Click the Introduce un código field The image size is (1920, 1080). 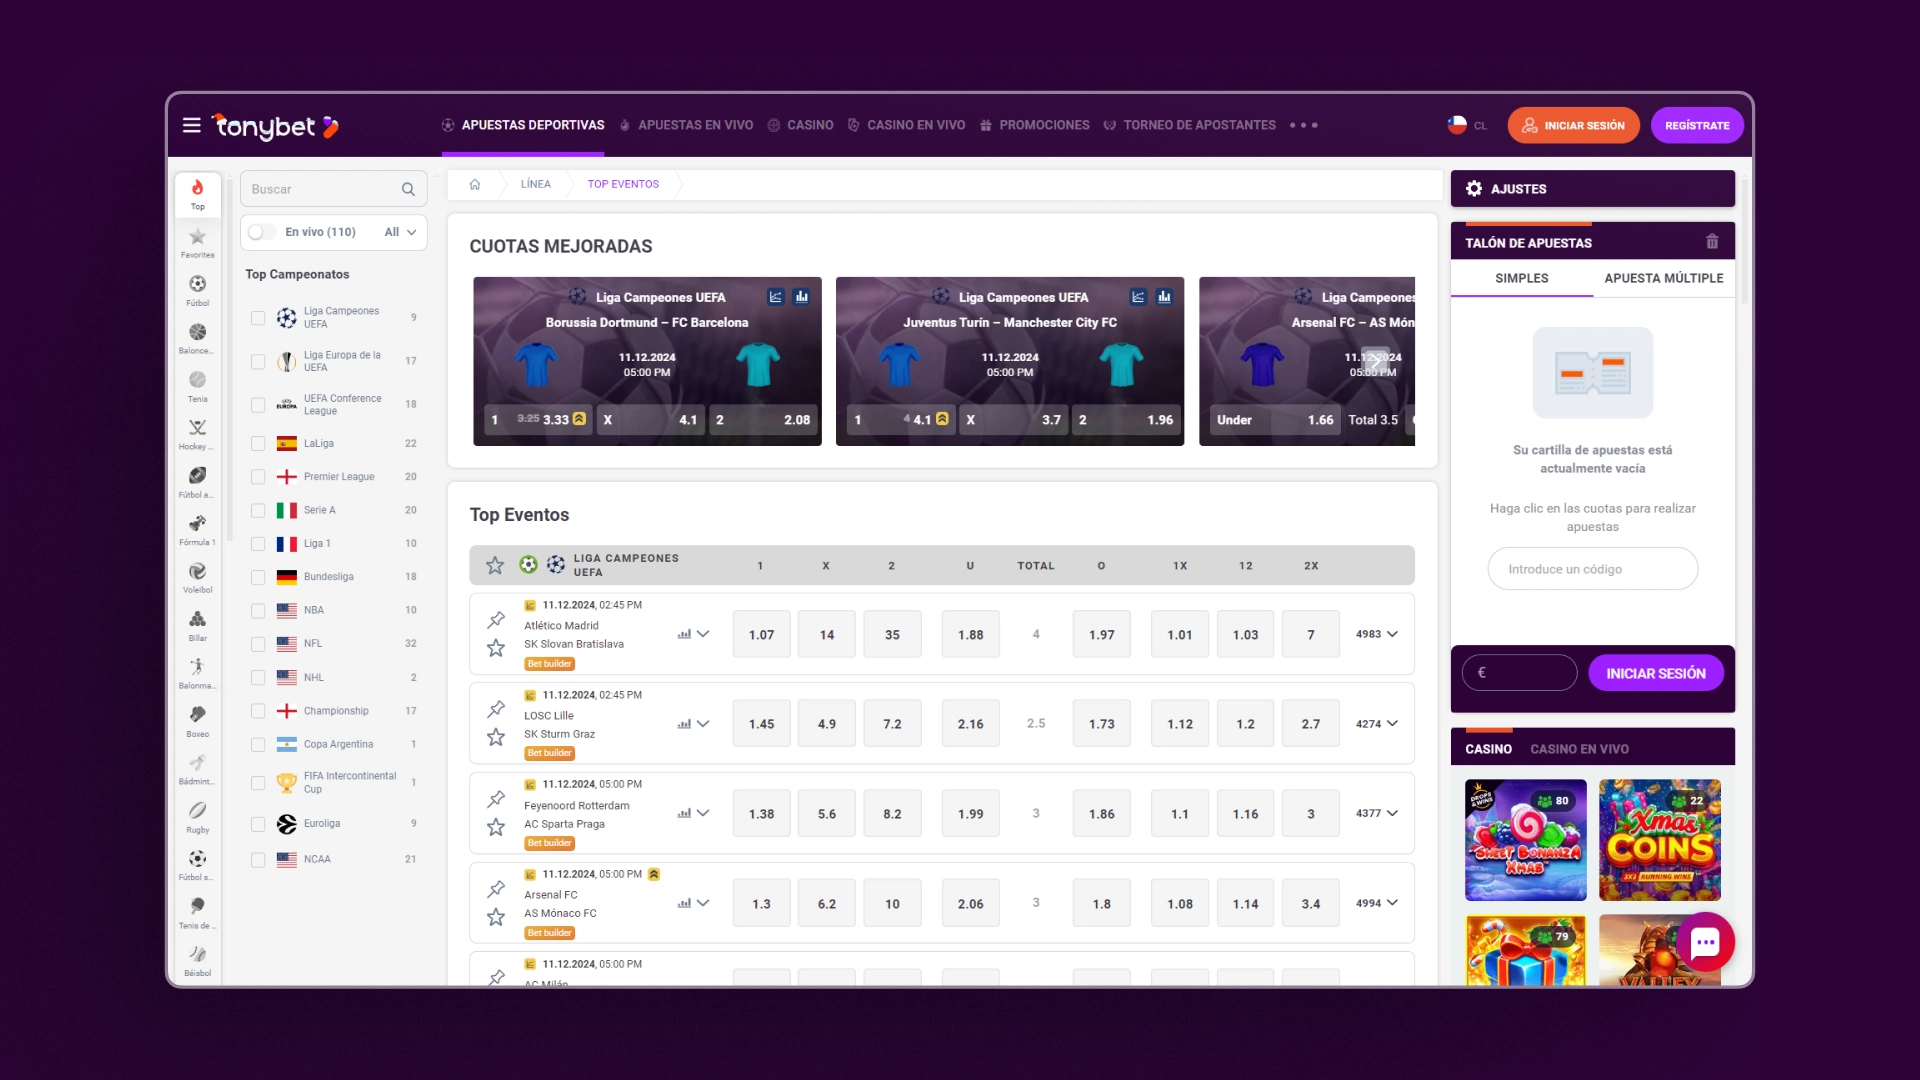point(1593,569)
